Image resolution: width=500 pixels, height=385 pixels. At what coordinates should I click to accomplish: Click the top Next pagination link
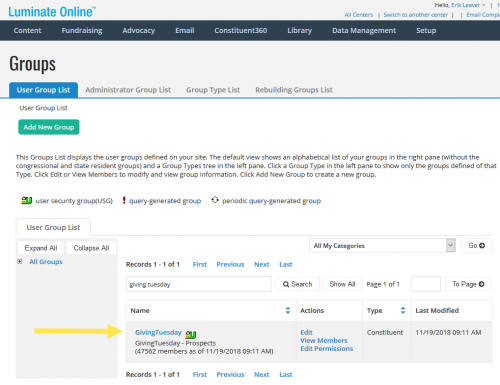262,264
